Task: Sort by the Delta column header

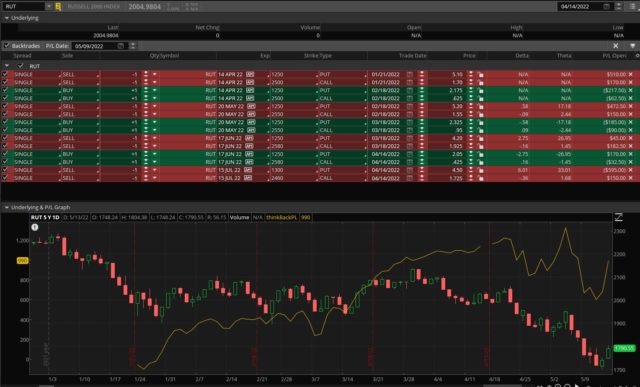Action: [522, 56]
